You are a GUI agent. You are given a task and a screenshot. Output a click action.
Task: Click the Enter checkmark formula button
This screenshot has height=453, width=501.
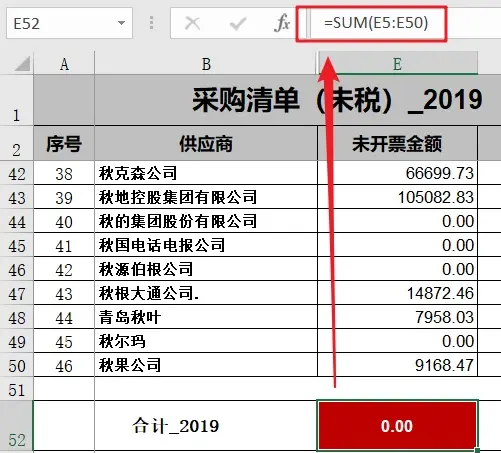pyautogui.click(x=238, y=23)
